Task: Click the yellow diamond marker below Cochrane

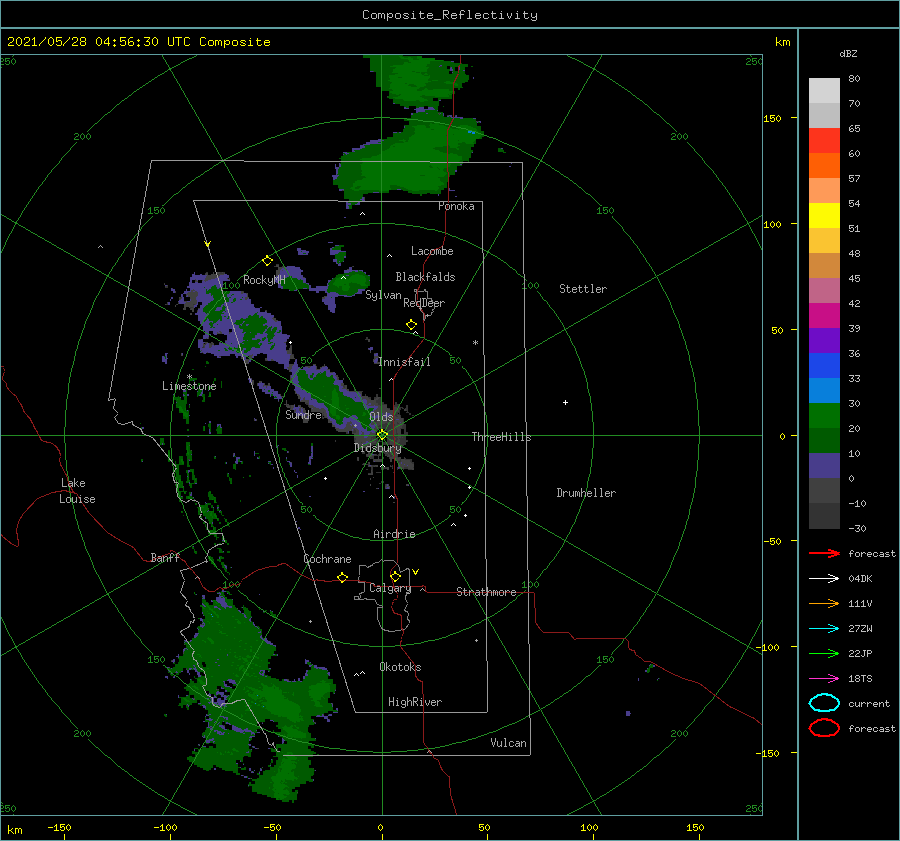Action: (x=343, y=577)
